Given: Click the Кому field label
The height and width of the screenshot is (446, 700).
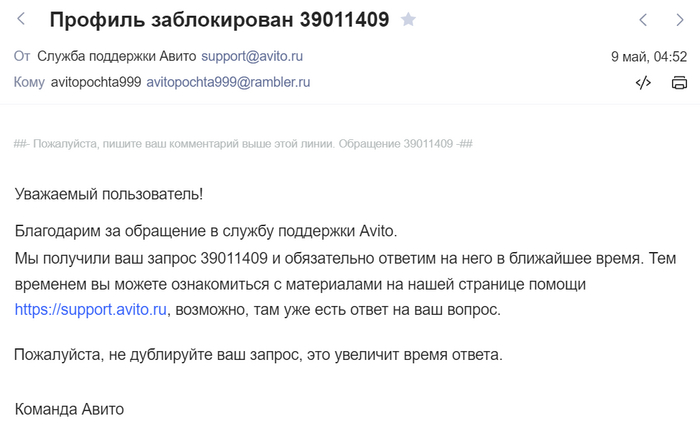Looking at the screenshot, I should point(29,82).
